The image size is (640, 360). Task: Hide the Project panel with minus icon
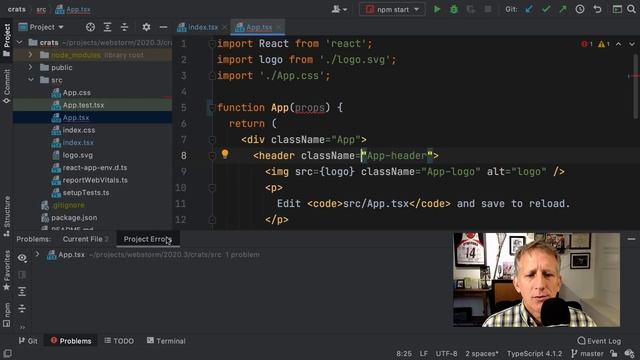click(x=163, y=27)
